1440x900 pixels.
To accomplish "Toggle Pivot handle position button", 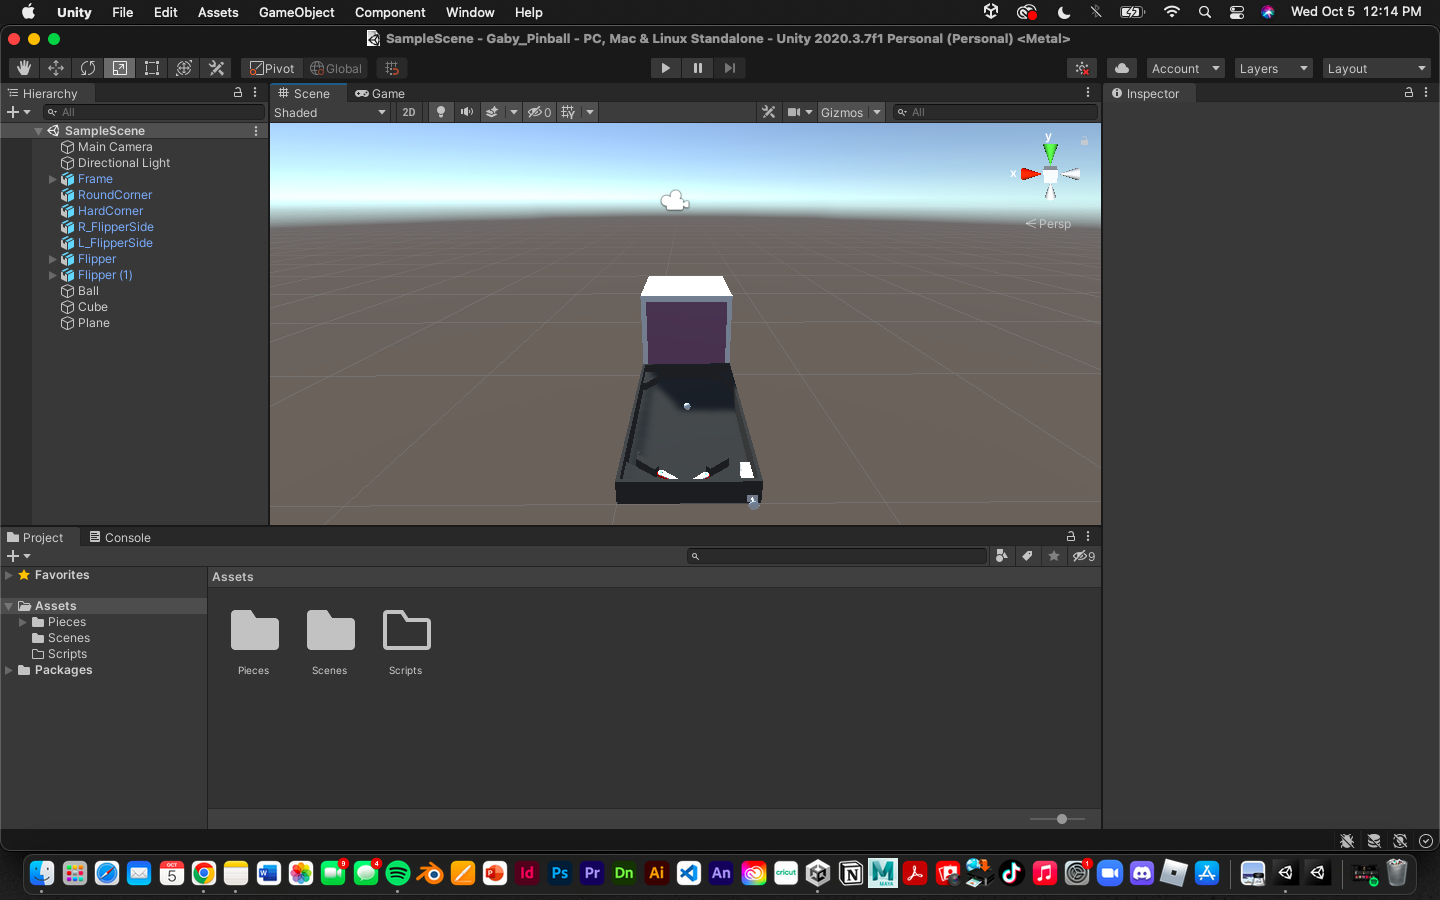I will tap(272, 68).
